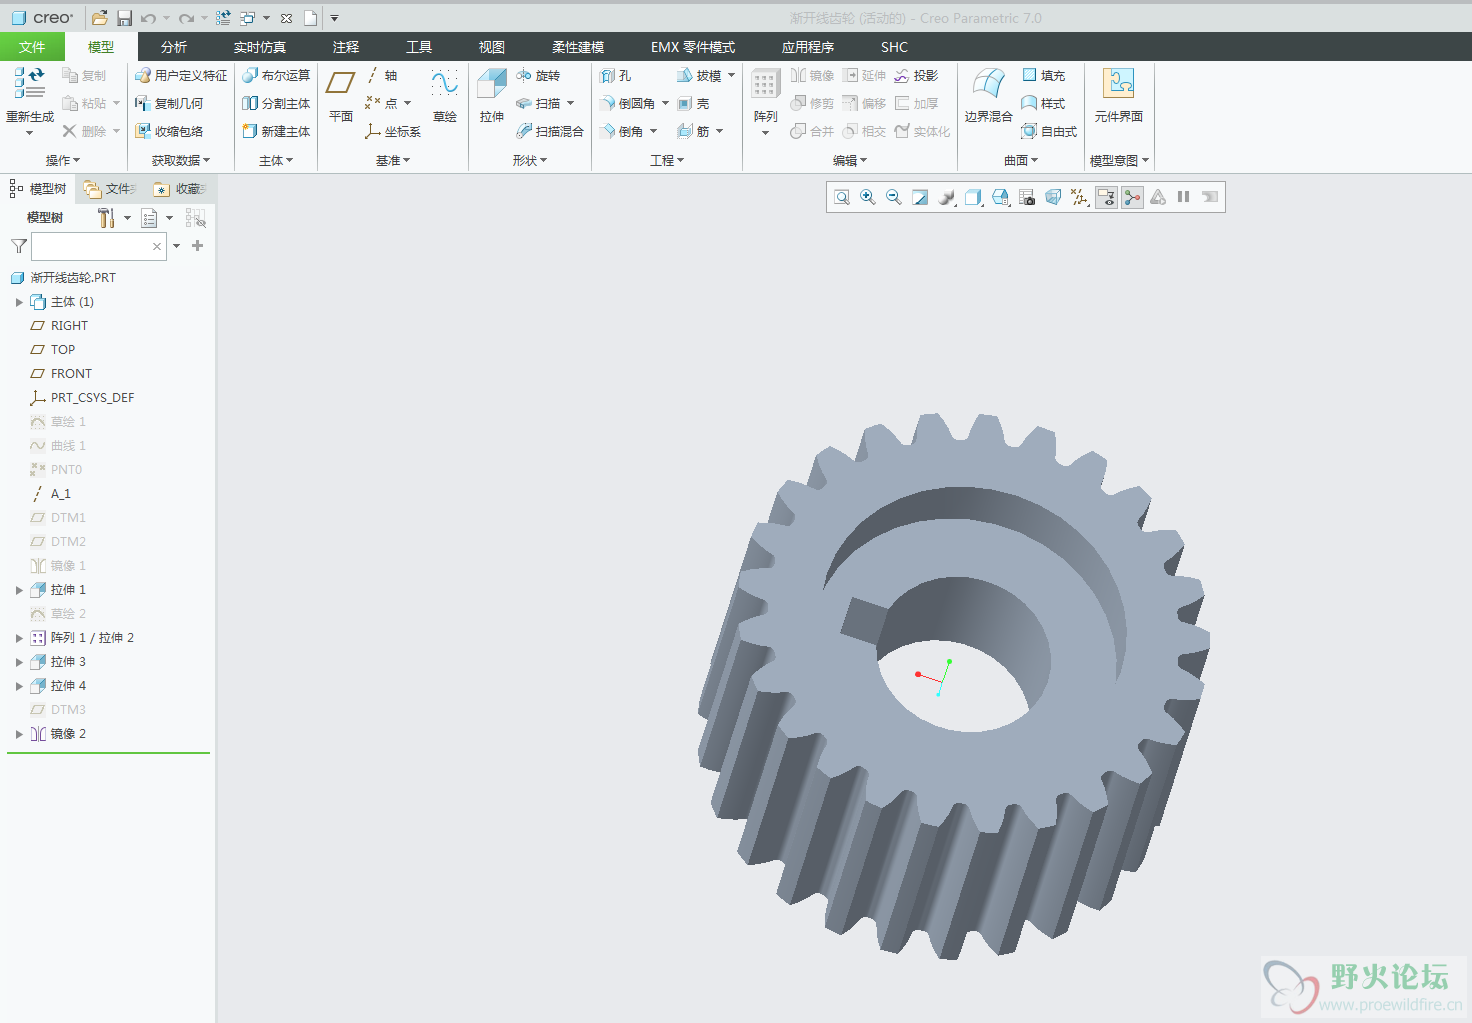Viewport: 1472px width, 1023px height.
Task: Expand the 拉伸 3 tree node
Action: coord(19,662)
